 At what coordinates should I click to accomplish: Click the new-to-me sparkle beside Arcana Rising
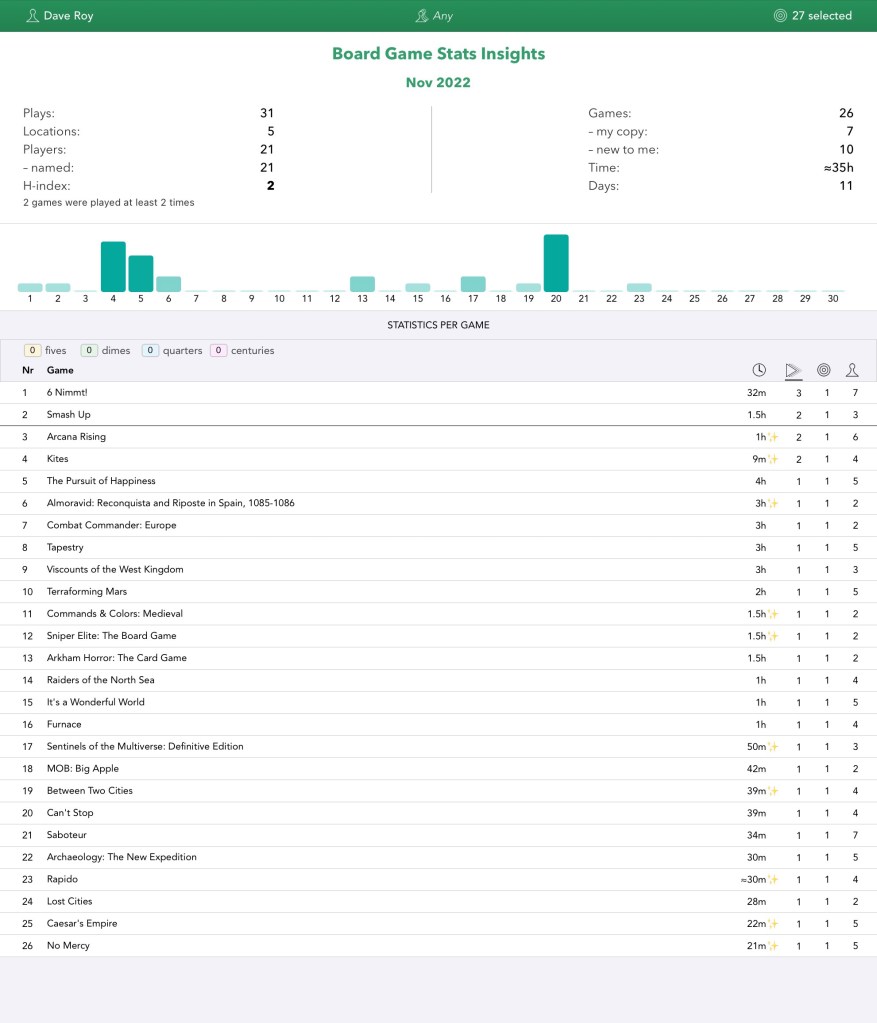coord(772,437)
